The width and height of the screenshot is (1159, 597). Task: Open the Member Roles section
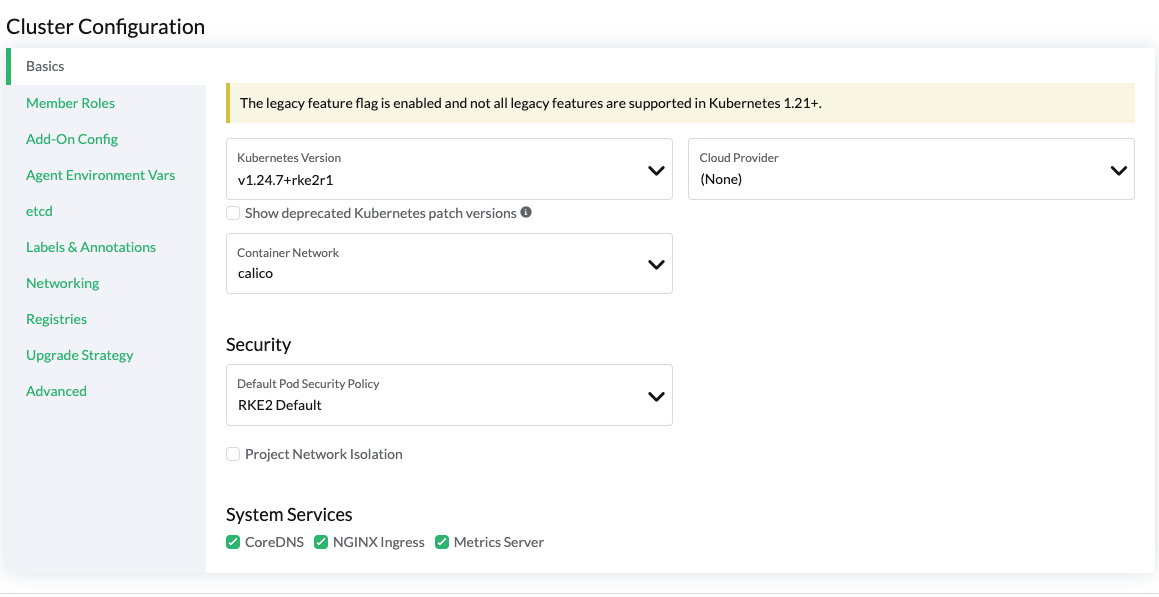click(70, 103)
